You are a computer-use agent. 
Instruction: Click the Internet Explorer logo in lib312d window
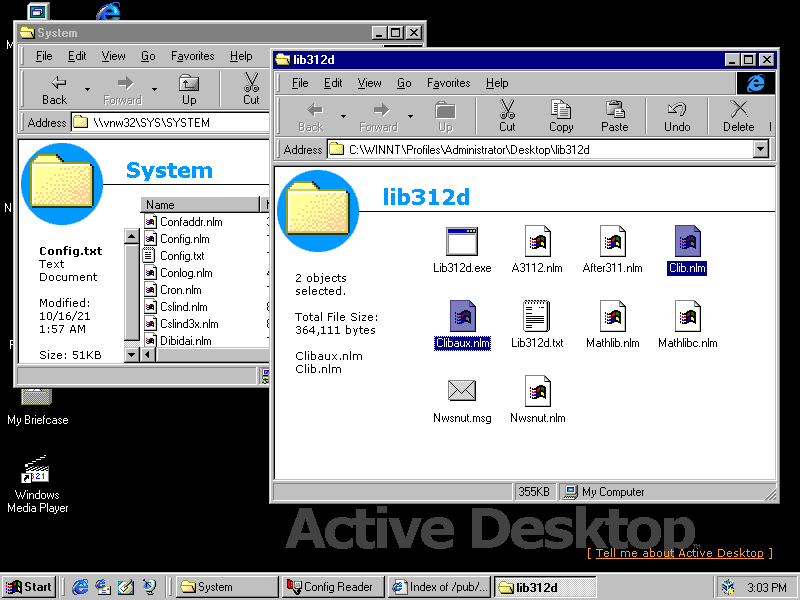[x=756, y=83]
